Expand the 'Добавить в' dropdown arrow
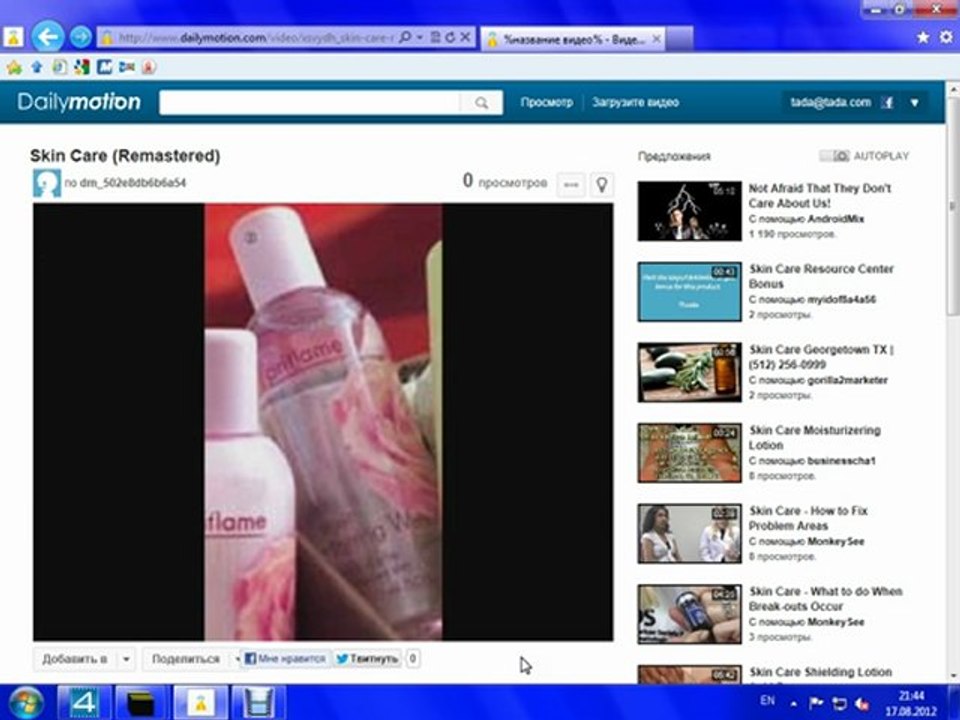960x720 pixels. tap(126, 659)
